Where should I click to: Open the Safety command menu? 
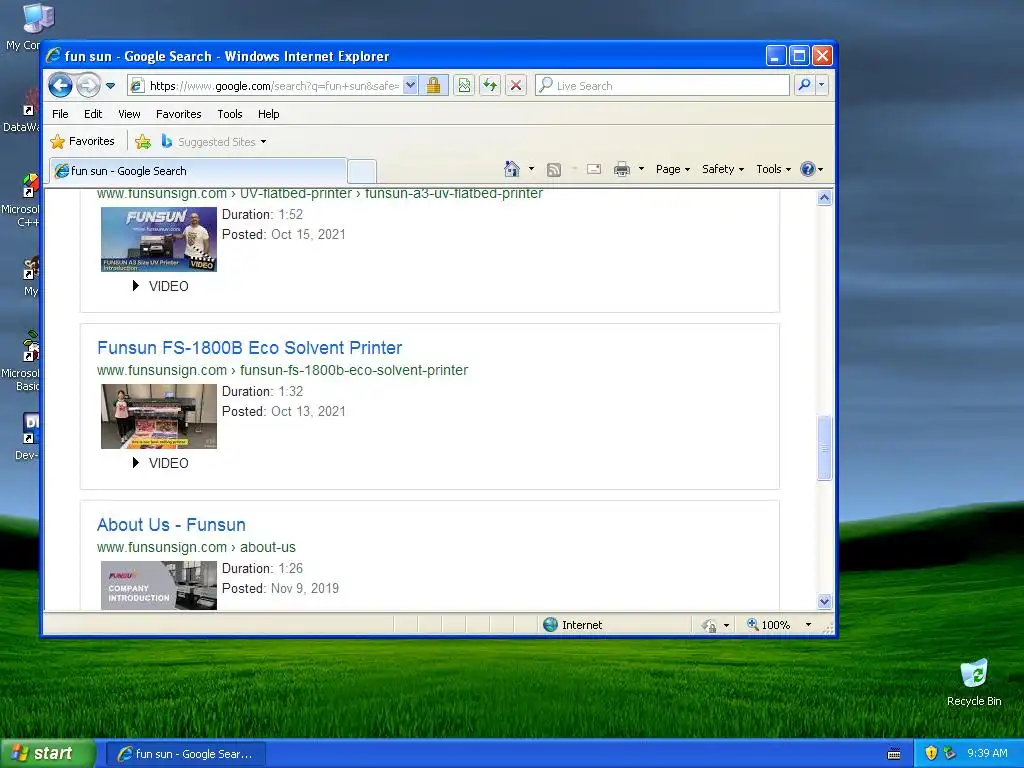(723, 169)
